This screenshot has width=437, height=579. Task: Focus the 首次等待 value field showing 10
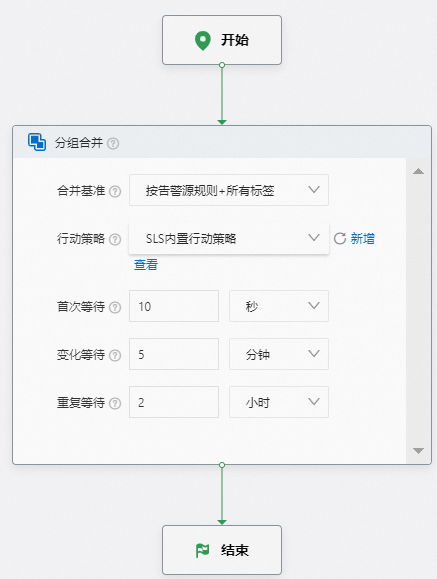174,306
